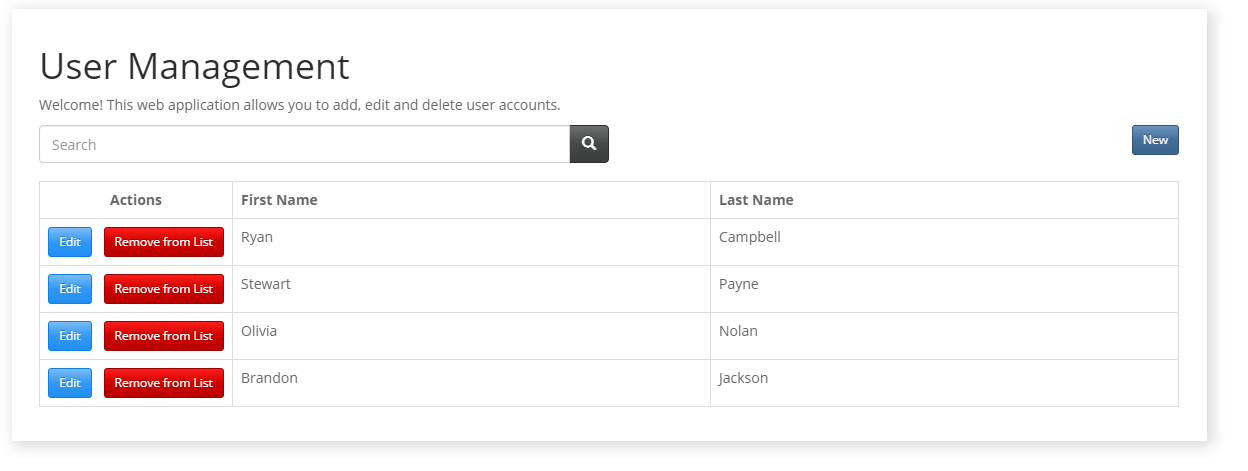Click the magnifying glass search icon

589,144
